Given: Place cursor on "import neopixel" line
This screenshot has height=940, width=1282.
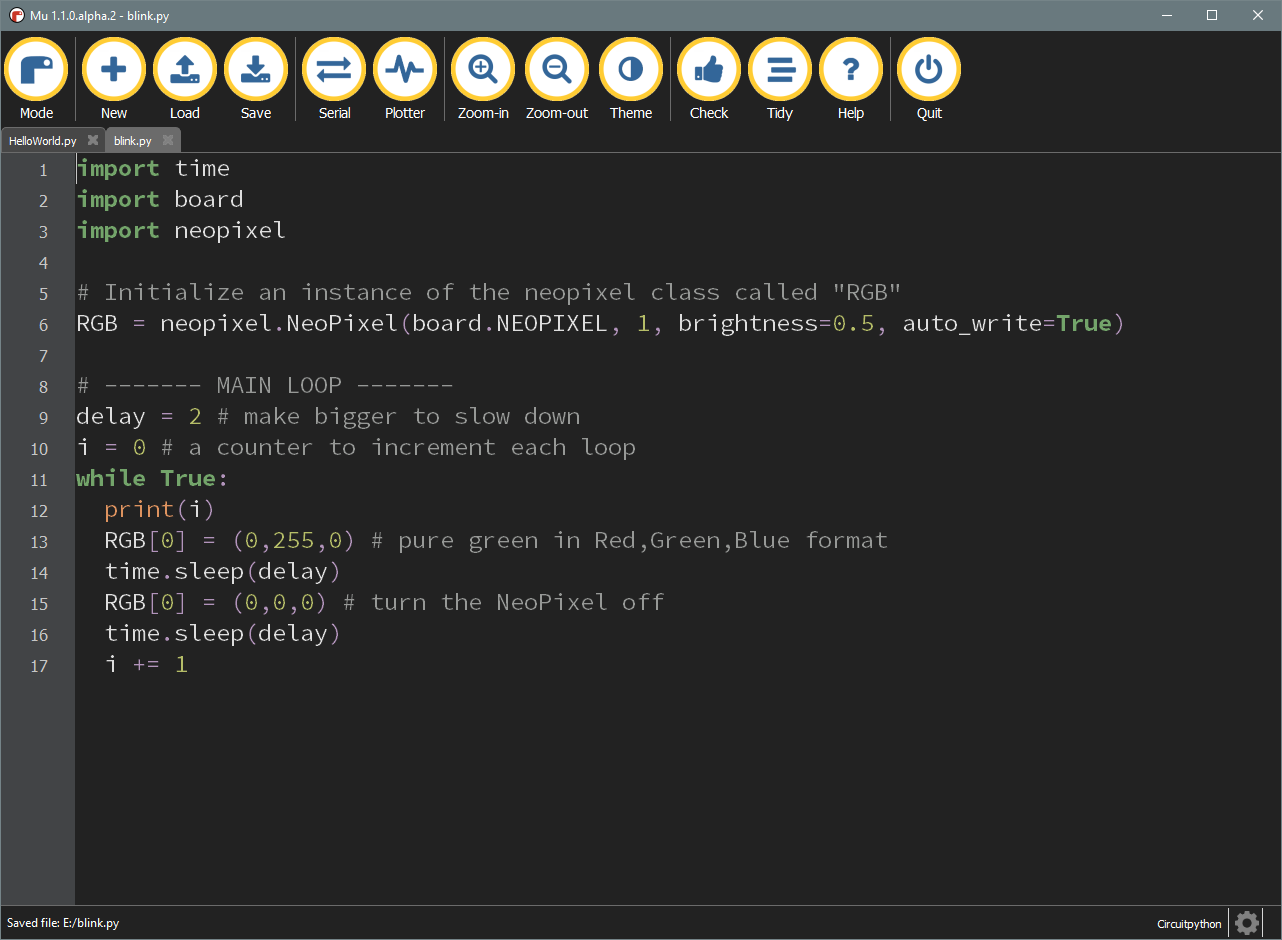Looking at the screenshot, I should pyautogui.click(x=181, y=231).
